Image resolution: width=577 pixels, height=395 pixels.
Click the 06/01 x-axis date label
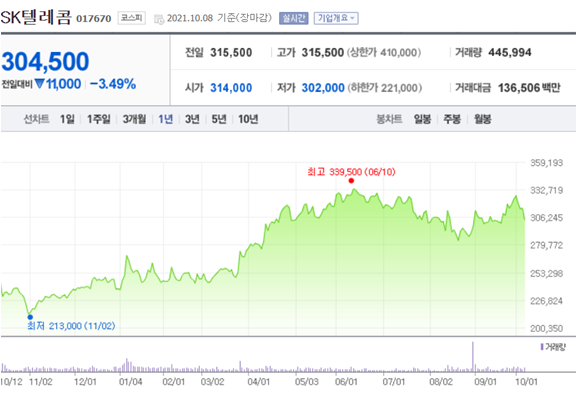click(x=346, y=382)
